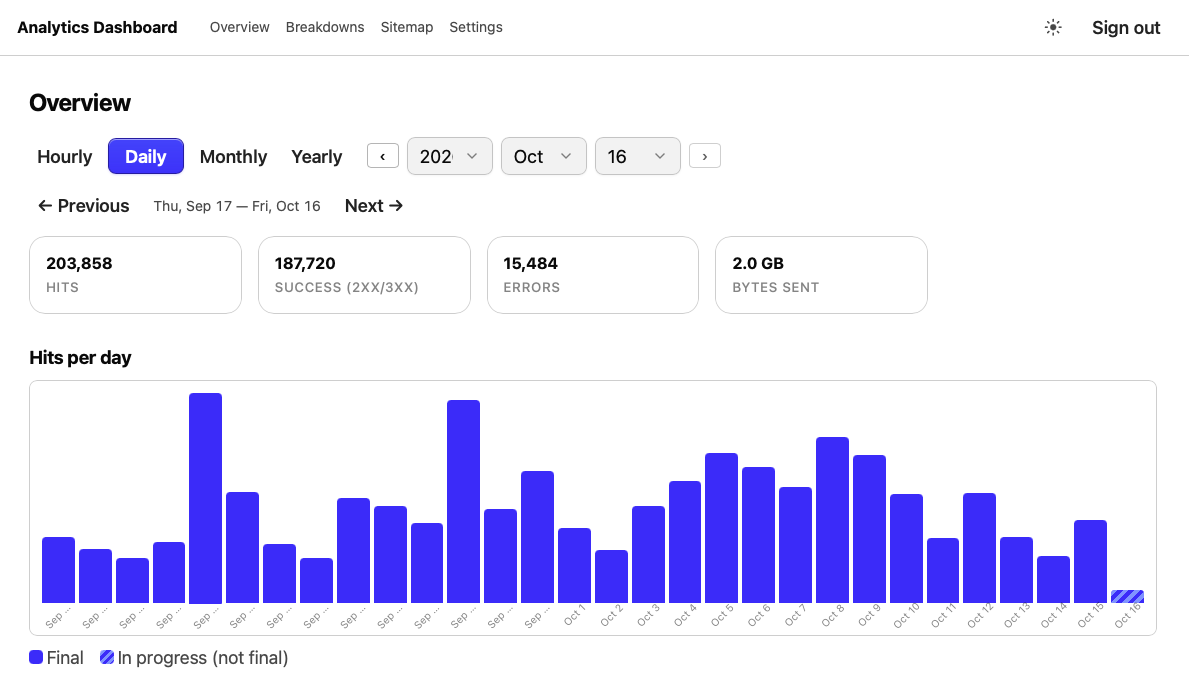Open the Oct month dropdown
Image resolution: width=1189 pixels, height=695 pixels.
click(x=544, y=156)
